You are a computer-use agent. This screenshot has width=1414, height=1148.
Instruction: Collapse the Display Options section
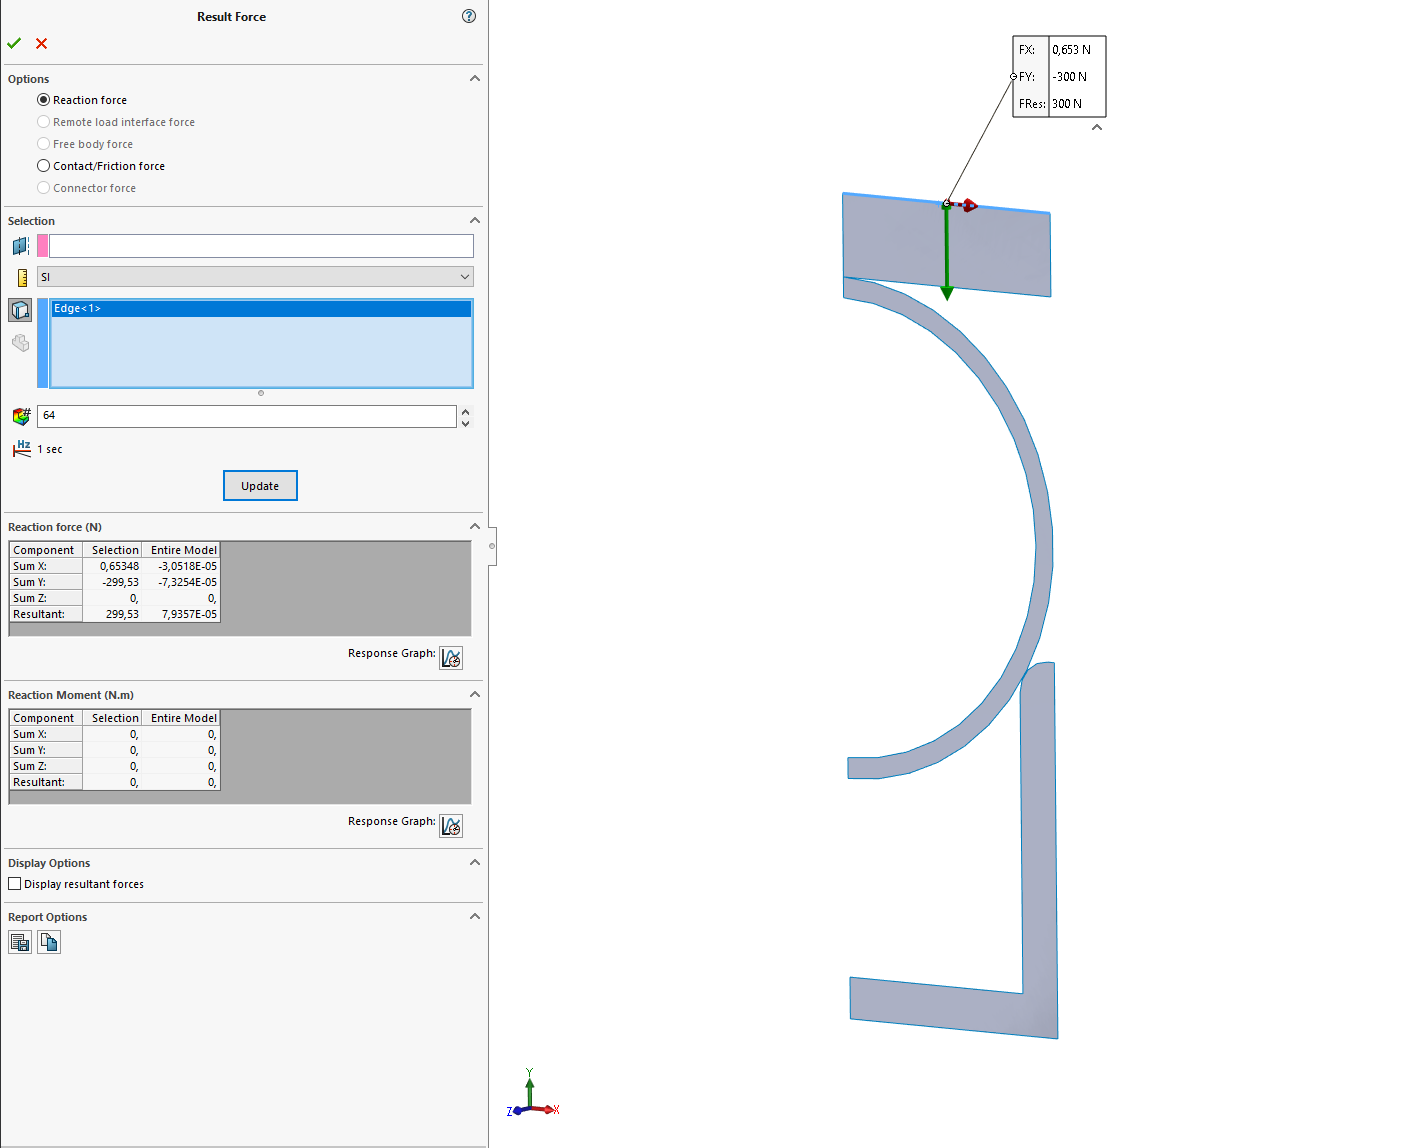click(475, 863)
